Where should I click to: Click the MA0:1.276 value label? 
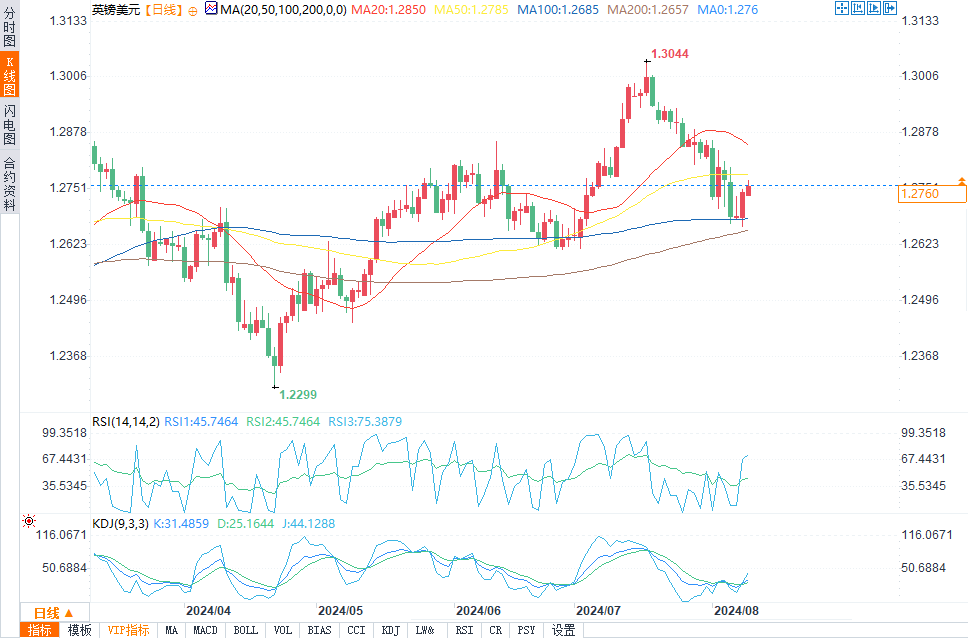click(727, 10)
